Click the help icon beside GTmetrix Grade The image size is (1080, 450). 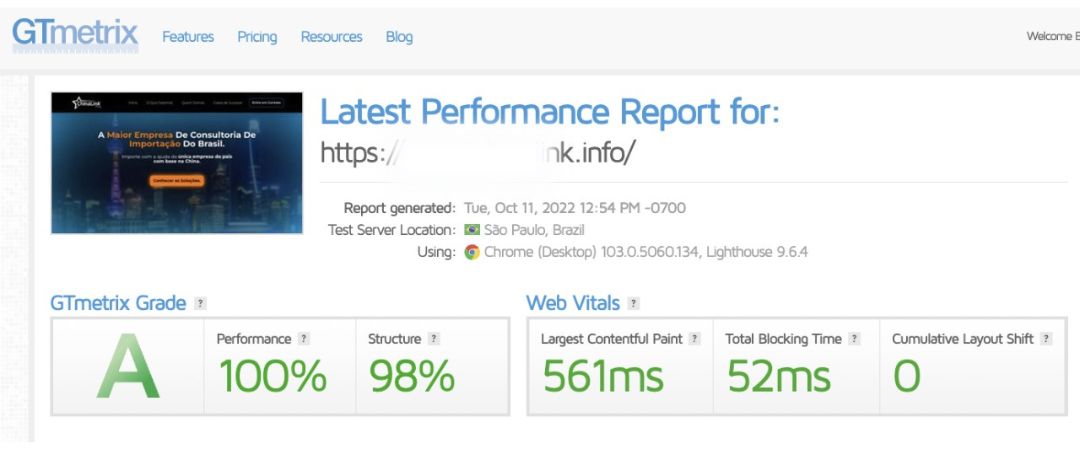point(200,303)
